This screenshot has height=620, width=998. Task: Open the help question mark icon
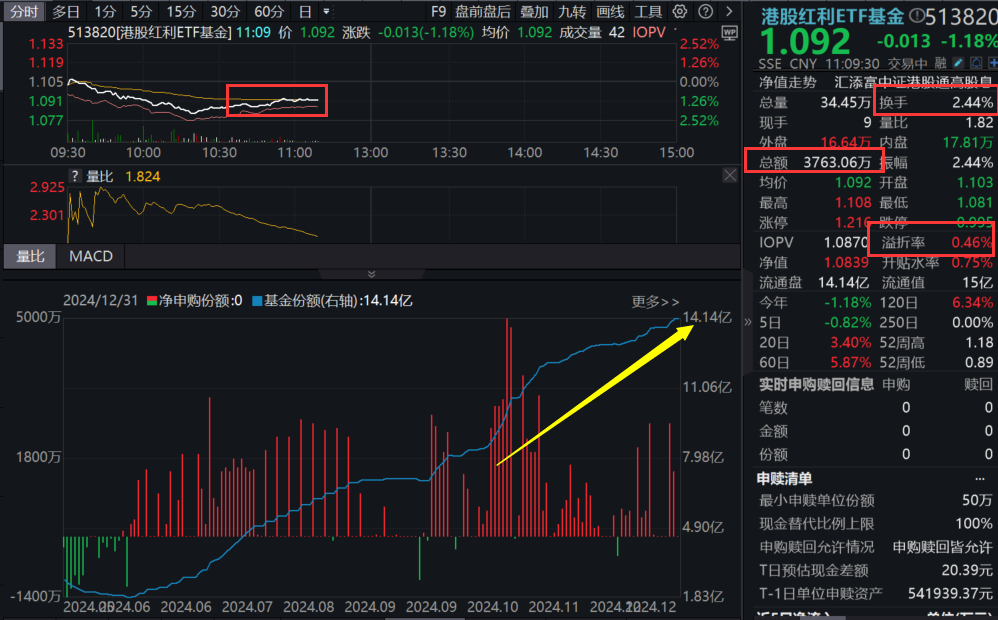705,11
